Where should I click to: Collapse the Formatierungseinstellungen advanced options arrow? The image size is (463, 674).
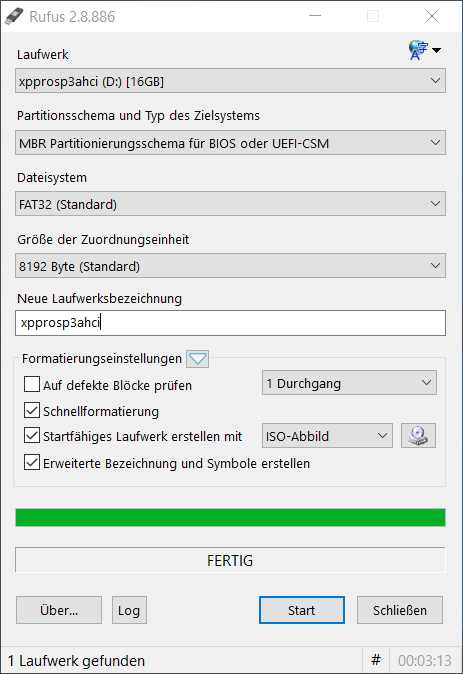pos(198,358)
